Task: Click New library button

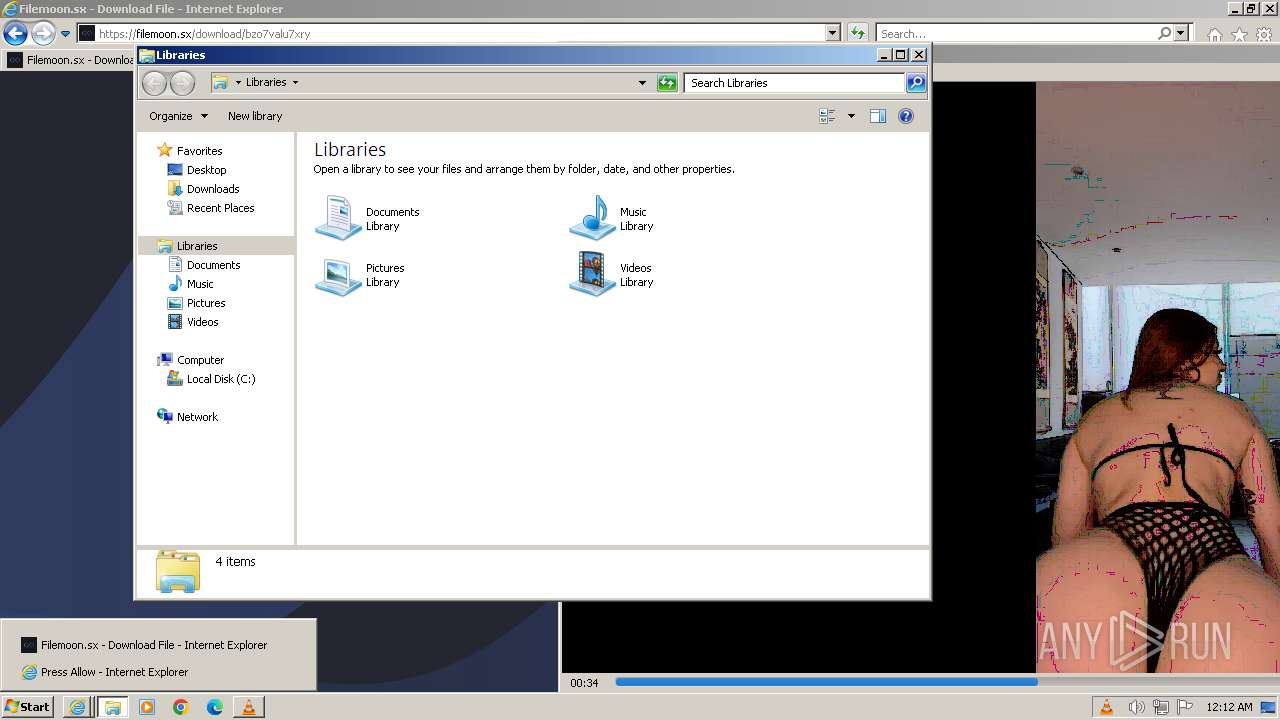Action: pos(255,116)
